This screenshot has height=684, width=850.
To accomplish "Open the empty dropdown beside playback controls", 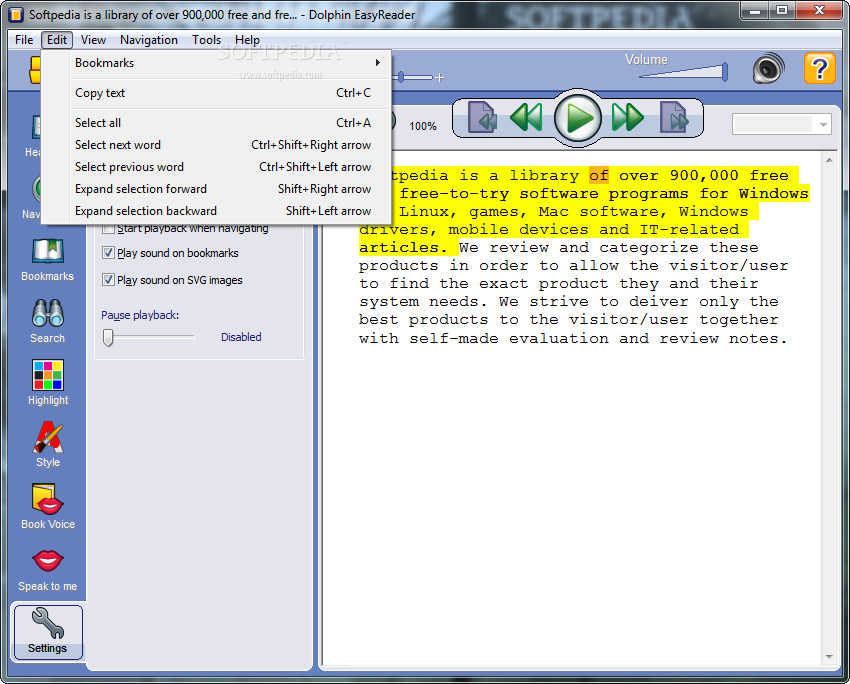I will [x=781, y=124].
